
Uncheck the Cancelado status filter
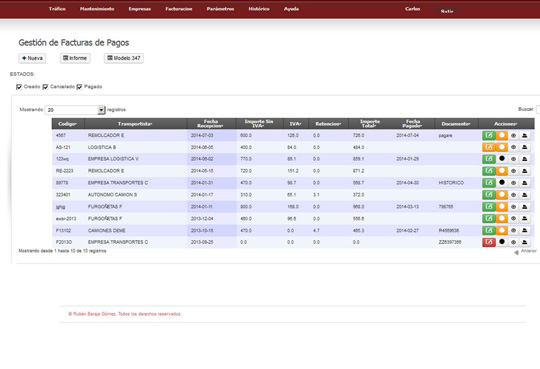coord(45,87)
